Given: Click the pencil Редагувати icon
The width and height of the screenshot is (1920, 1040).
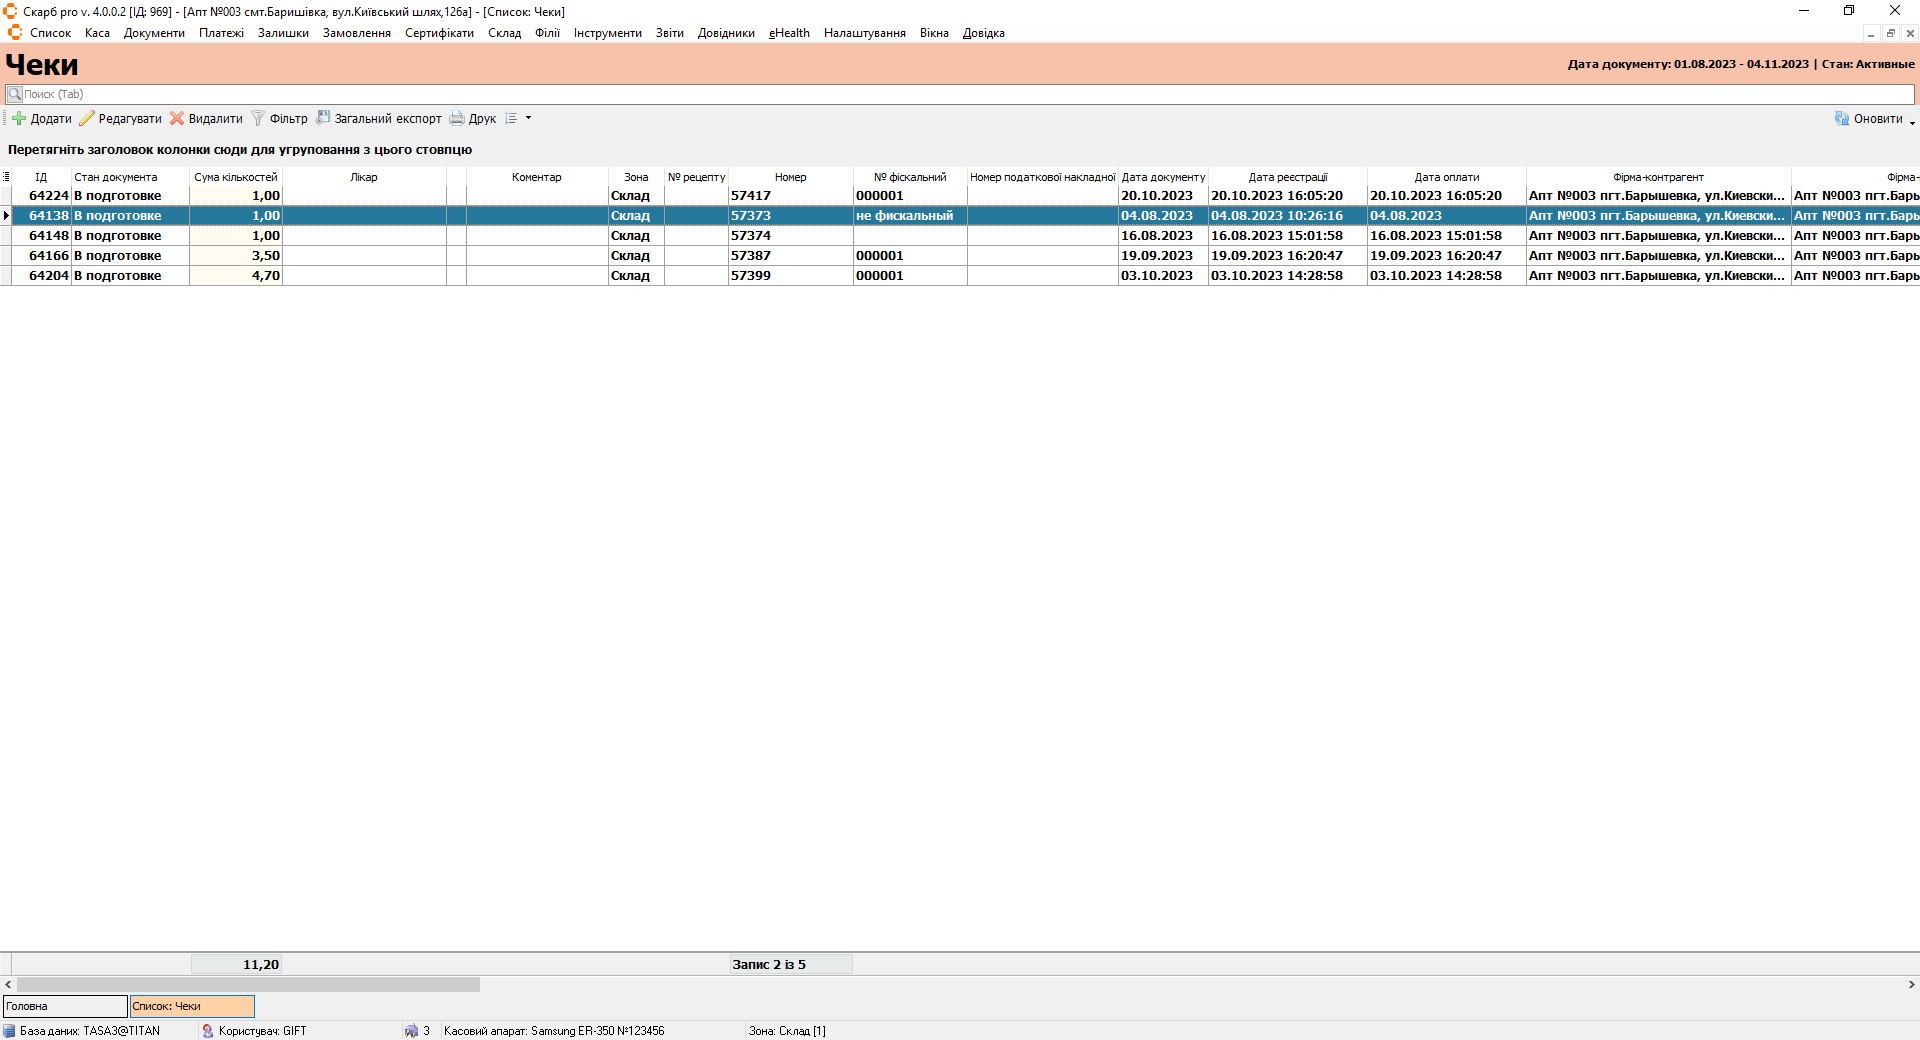Looking at the screenshot, I should point(87,118).
